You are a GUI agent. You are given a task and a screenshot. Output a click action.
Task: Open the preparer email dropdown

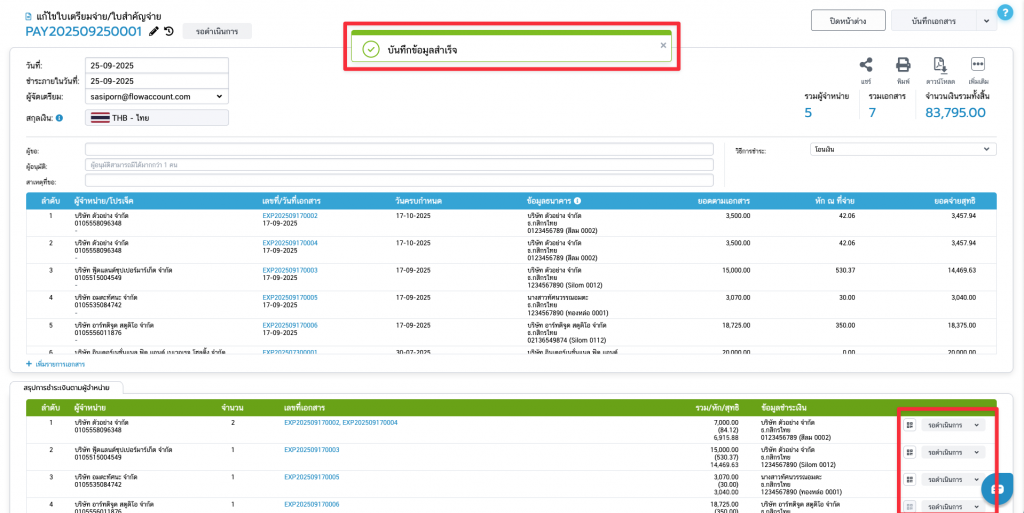click(x=157, y=96)
